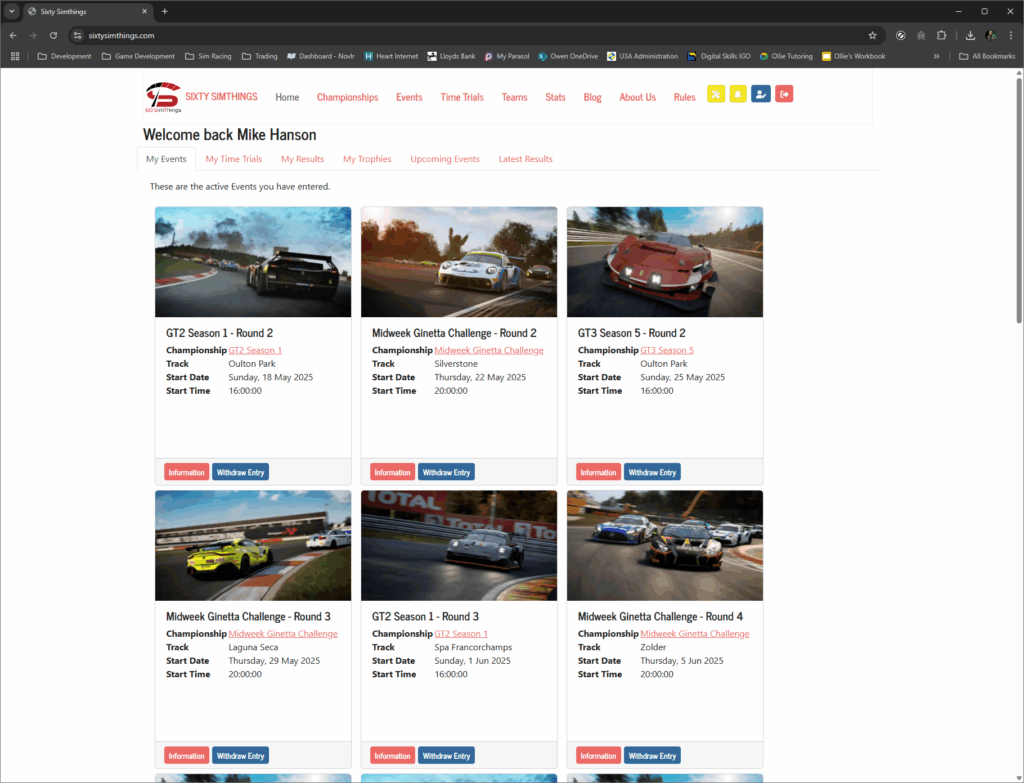Screen dimensions: 1024x783
Task: Open the All Bookmarks folder
Action: pos(987,56)
